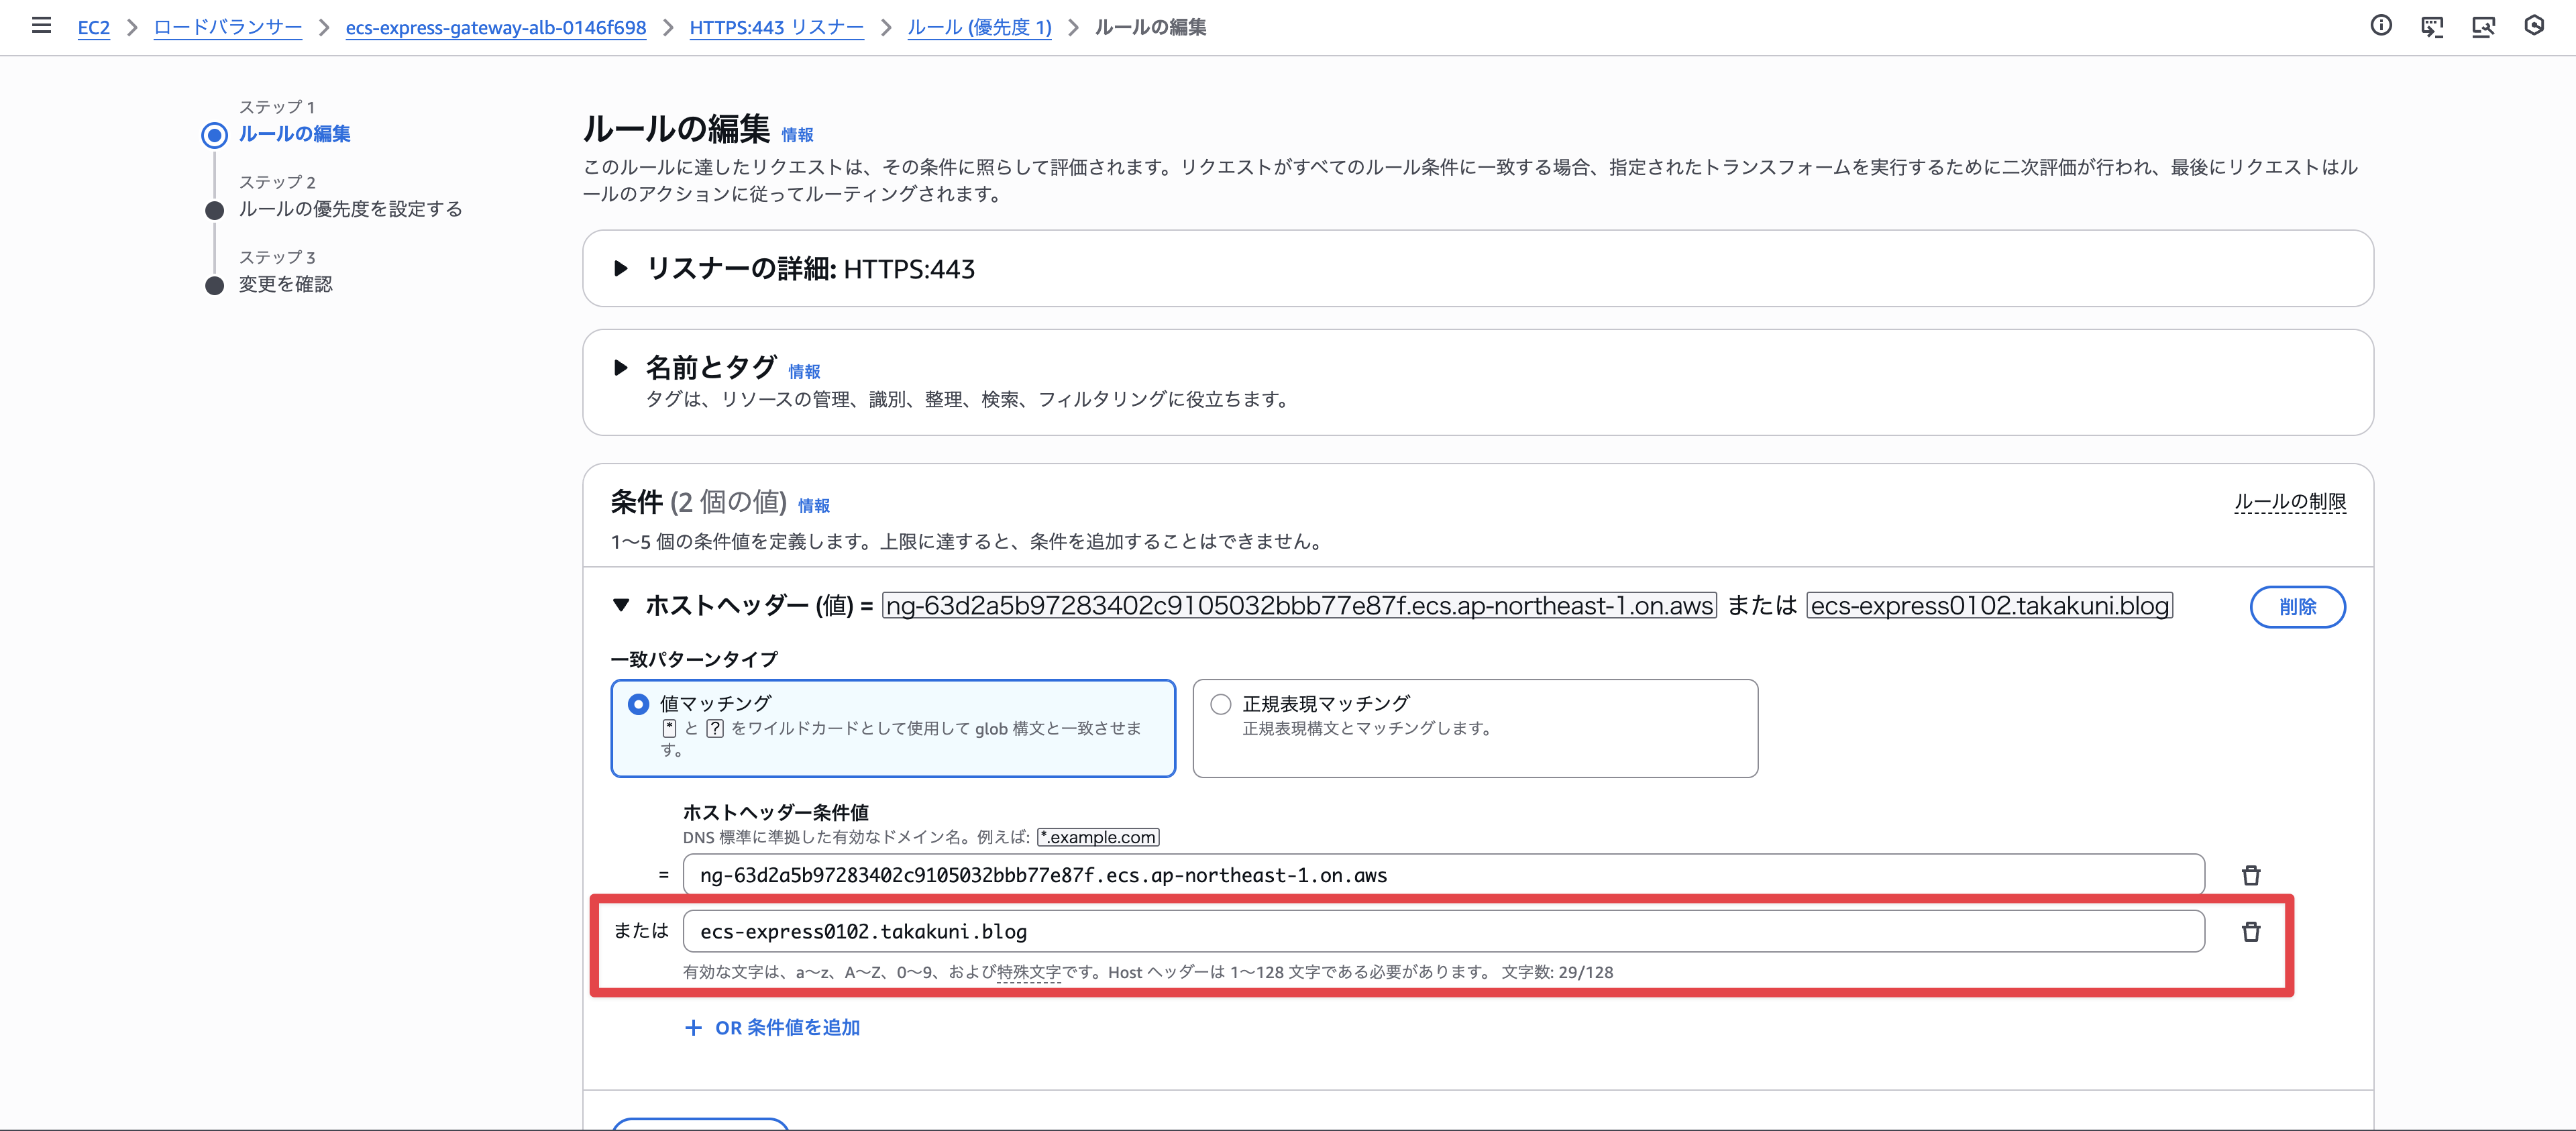Screen dimensions: 2576x1131
Task: Go to the ロードバランサー breadcrumb
Action: [228, 27]
